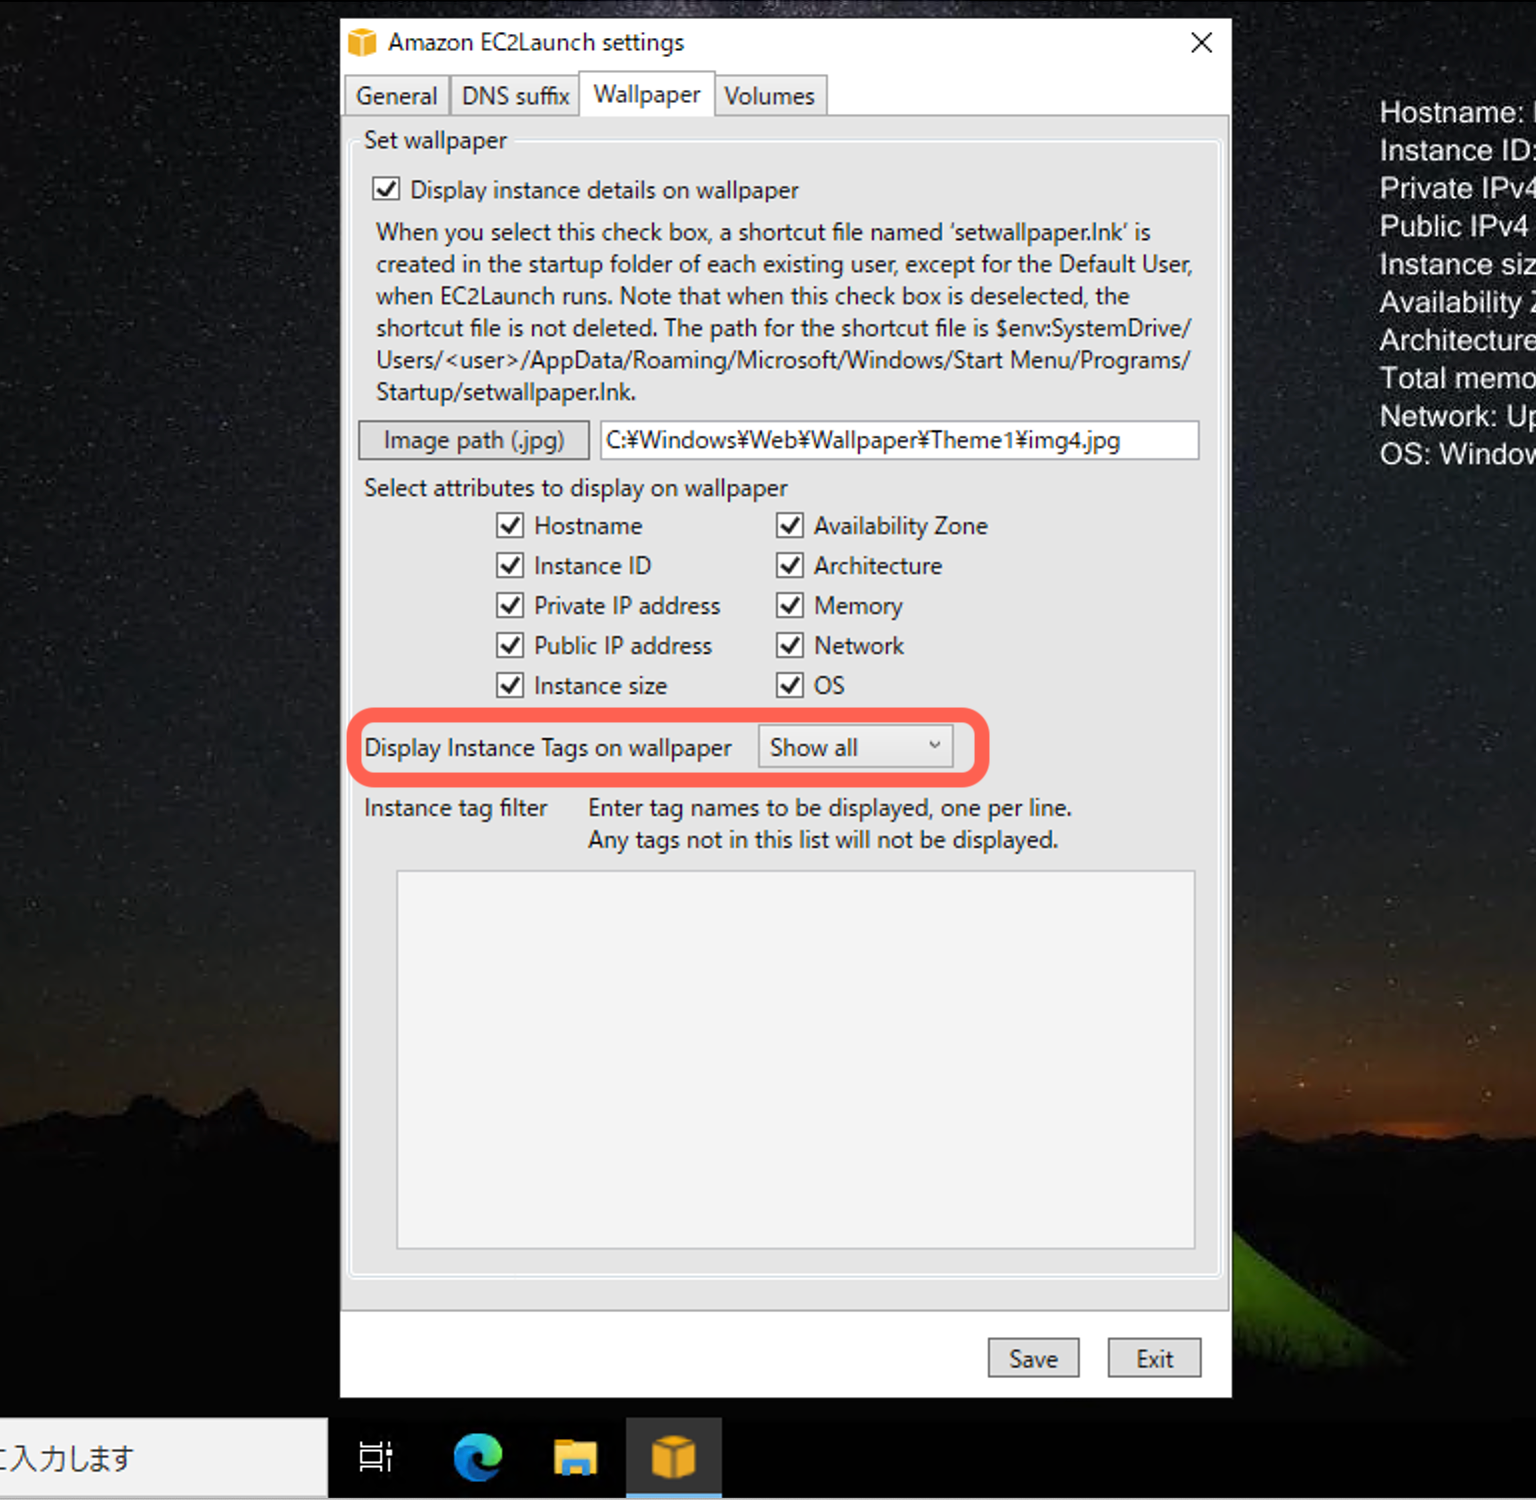Switch to the Volumes tab
This screenshot has height=1500, width=1536.
tap(770, 96)
